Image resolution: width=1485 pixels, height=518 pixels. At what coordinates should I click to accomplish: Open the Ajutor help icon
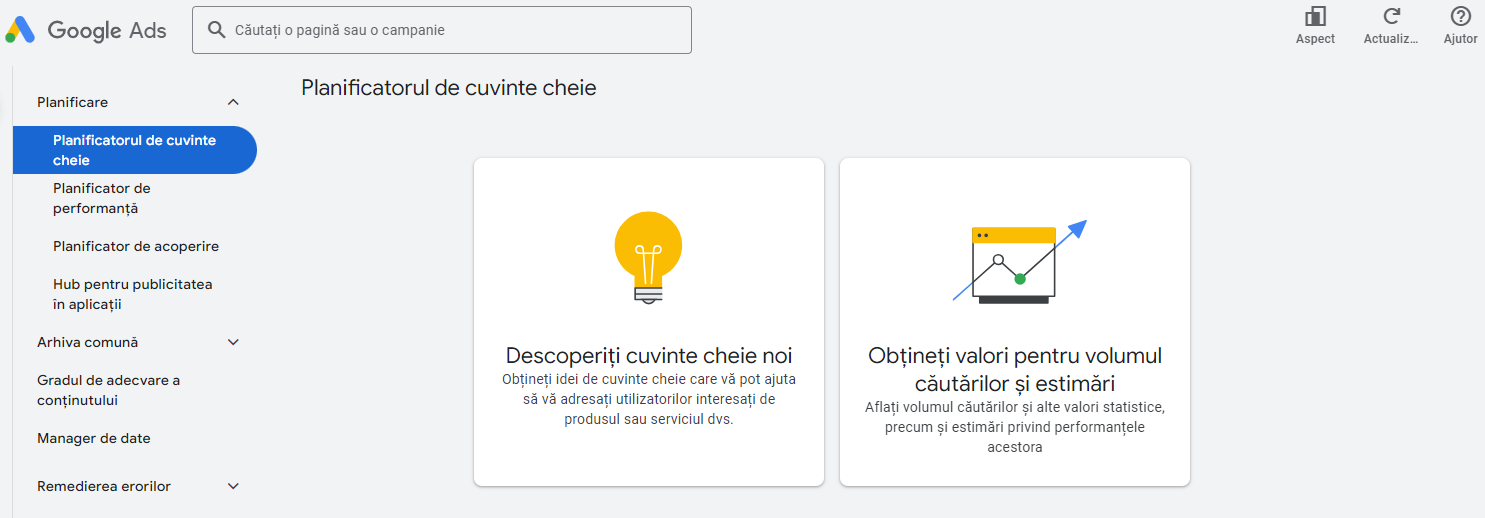tap(1460, 17)
